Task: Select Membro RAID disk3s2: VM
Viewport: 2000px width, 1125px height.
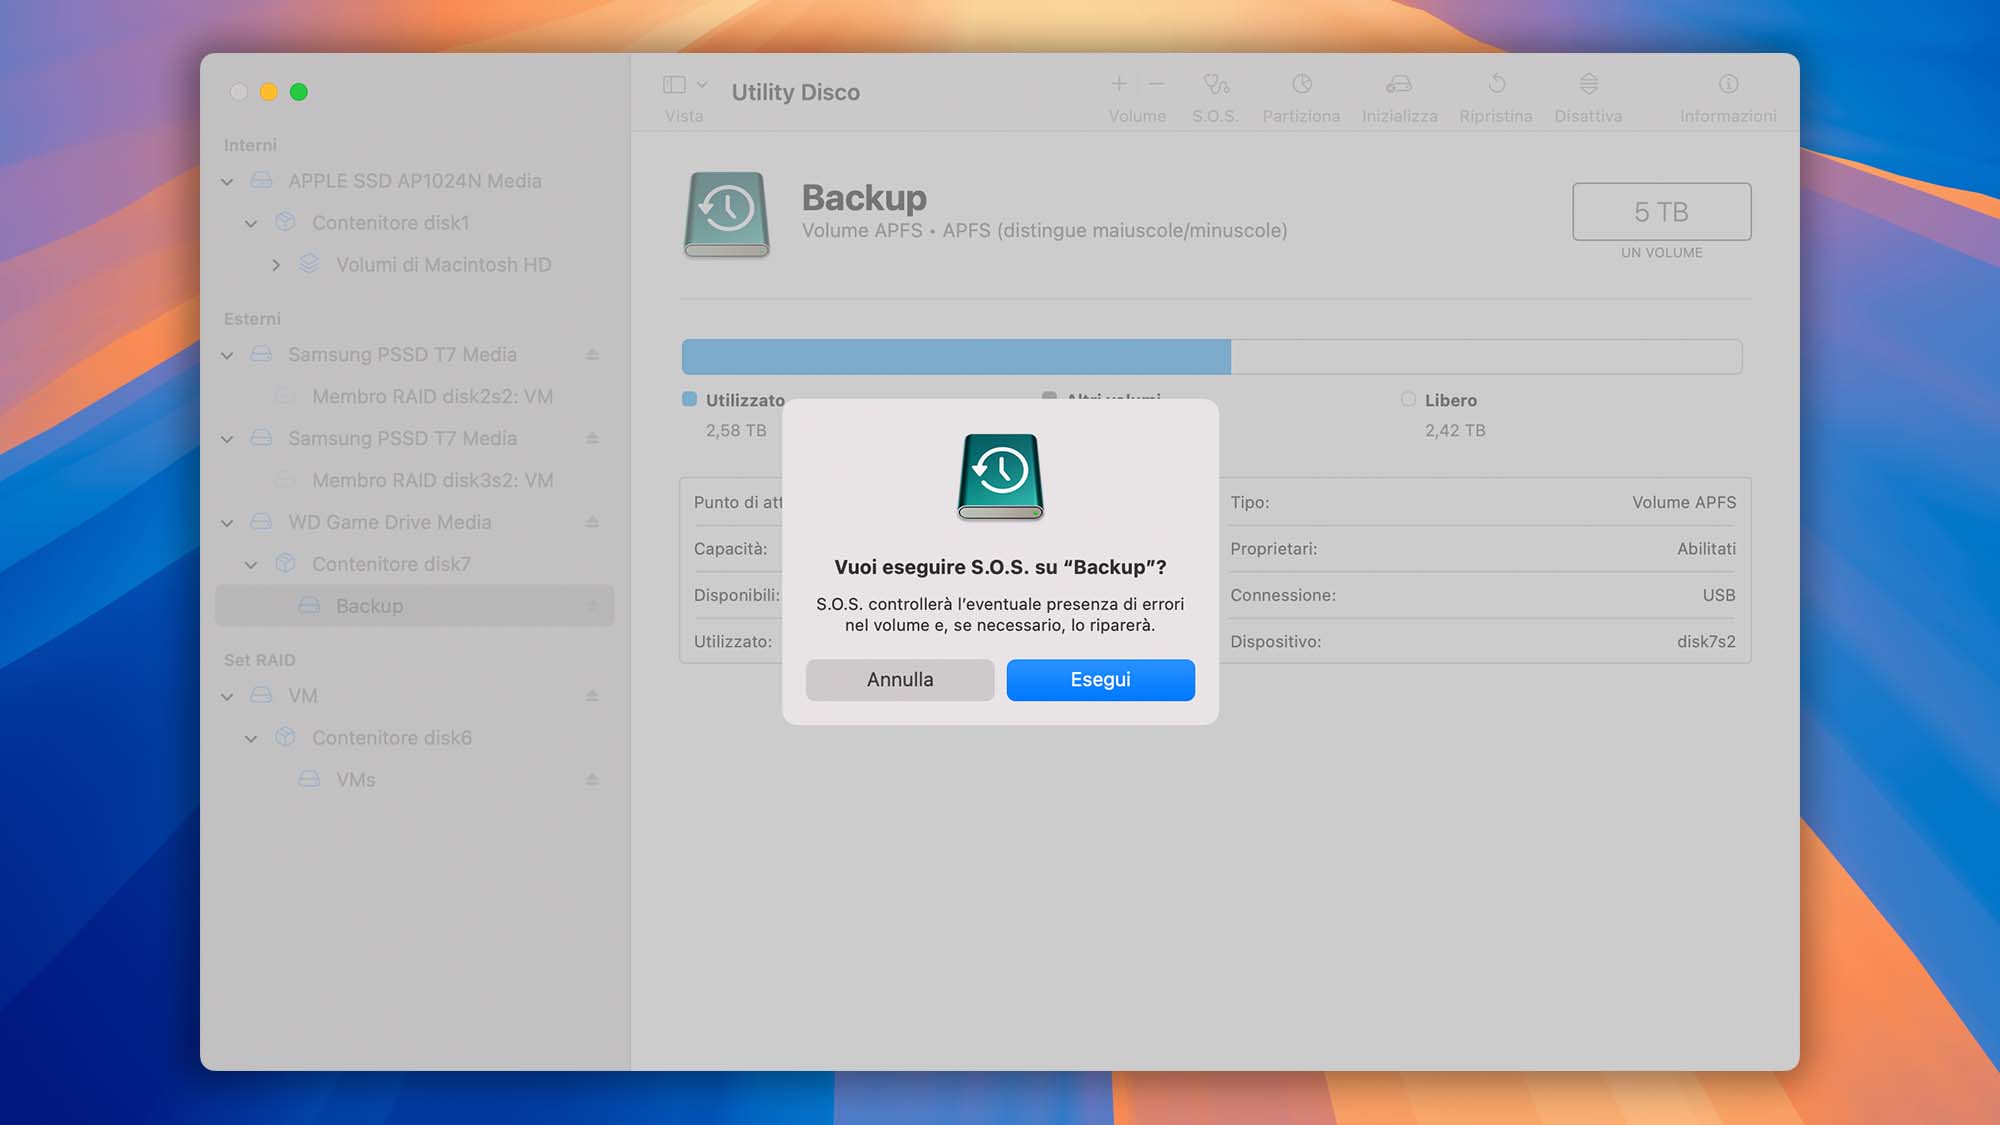Action: 414,481
